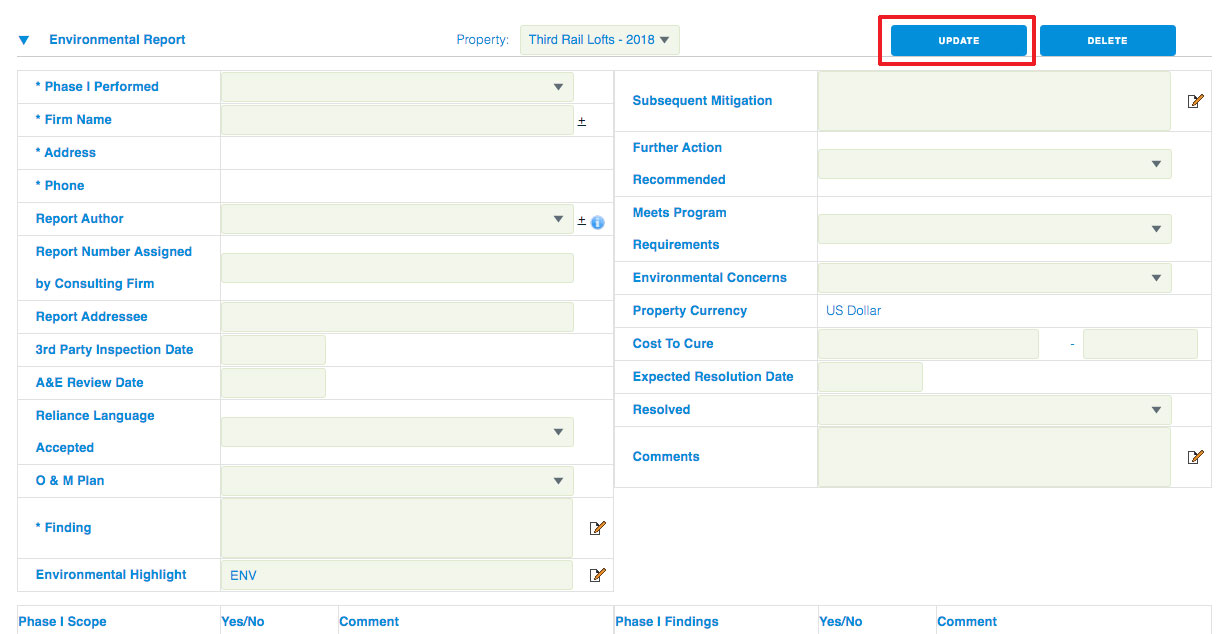Screen dimensions: 1225x634
Task: Click the Report Author info icon
Action: pos(598,222)
